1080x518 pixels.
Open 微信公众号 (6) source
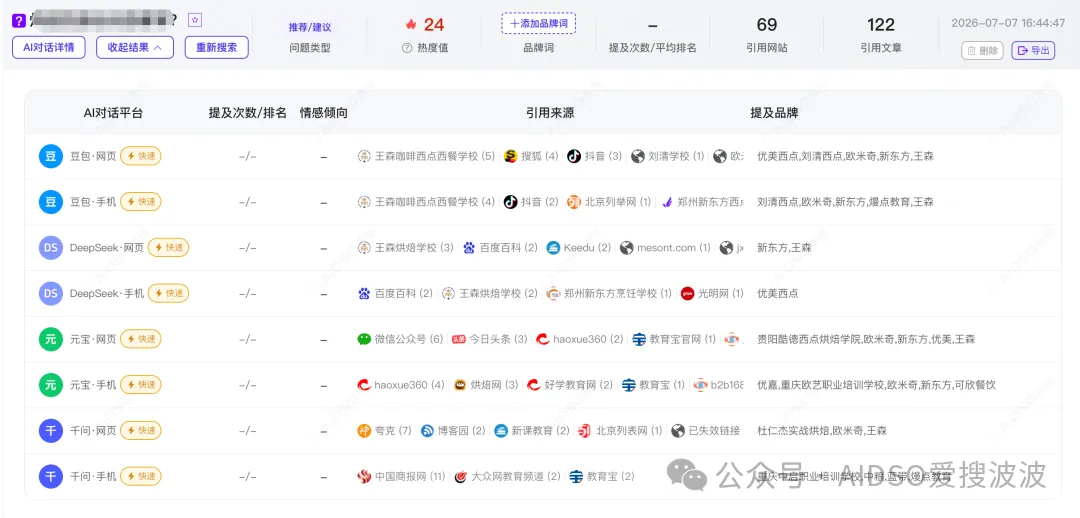click(x=400, y=339)
